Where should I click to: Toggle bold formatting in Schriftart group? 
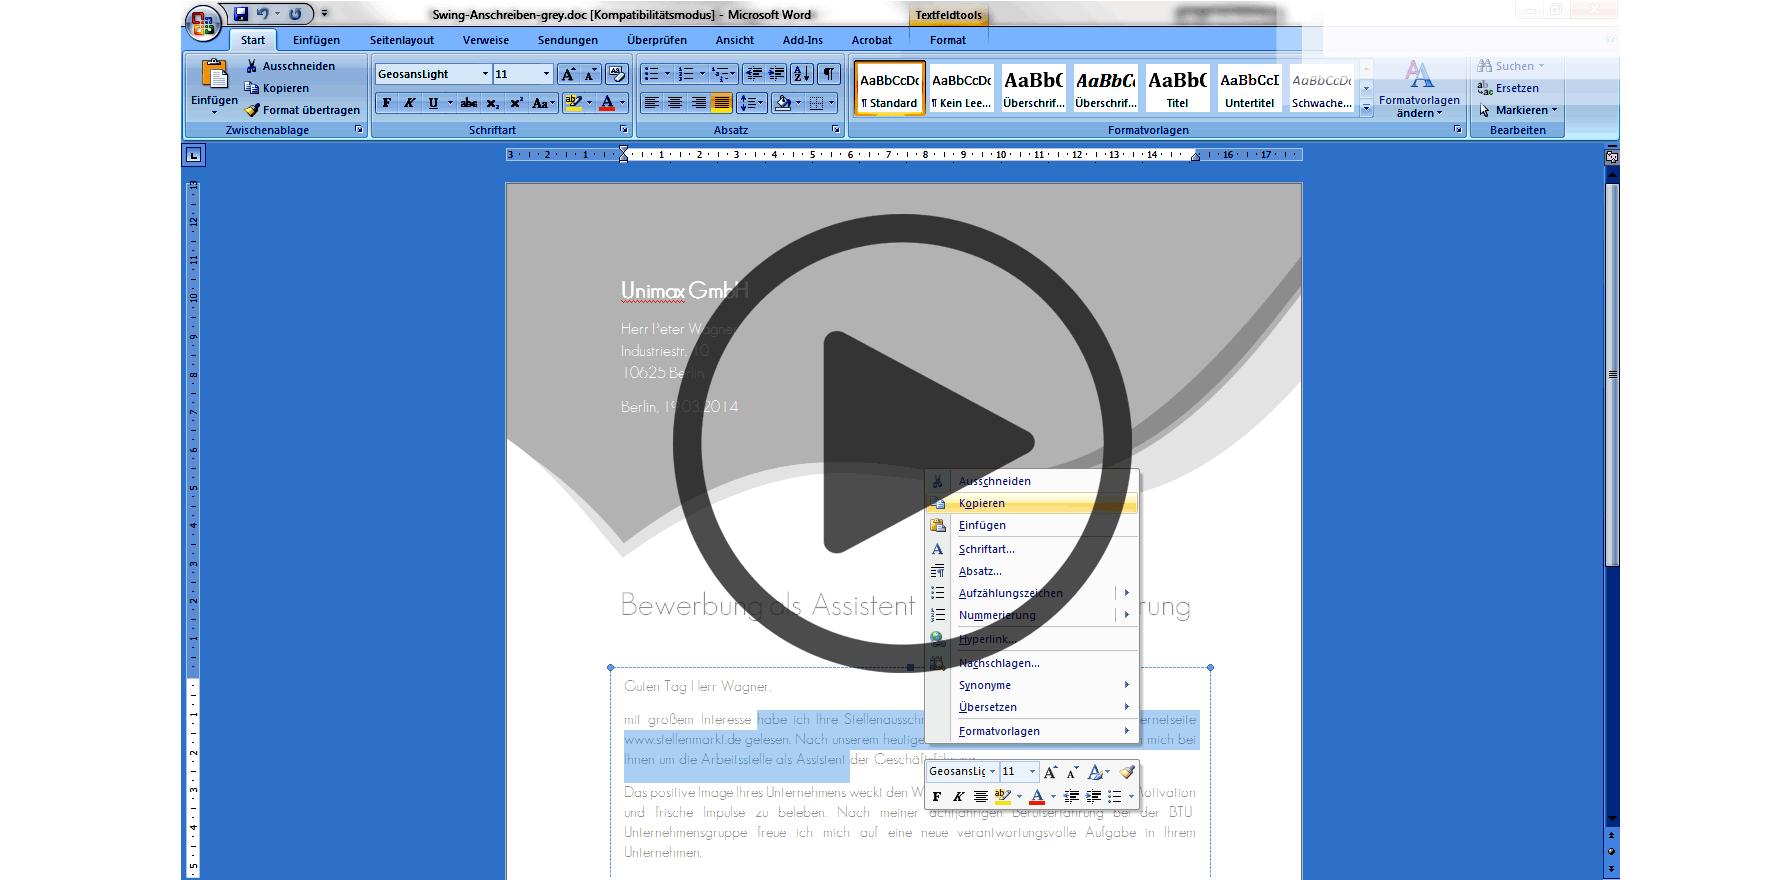387,103
